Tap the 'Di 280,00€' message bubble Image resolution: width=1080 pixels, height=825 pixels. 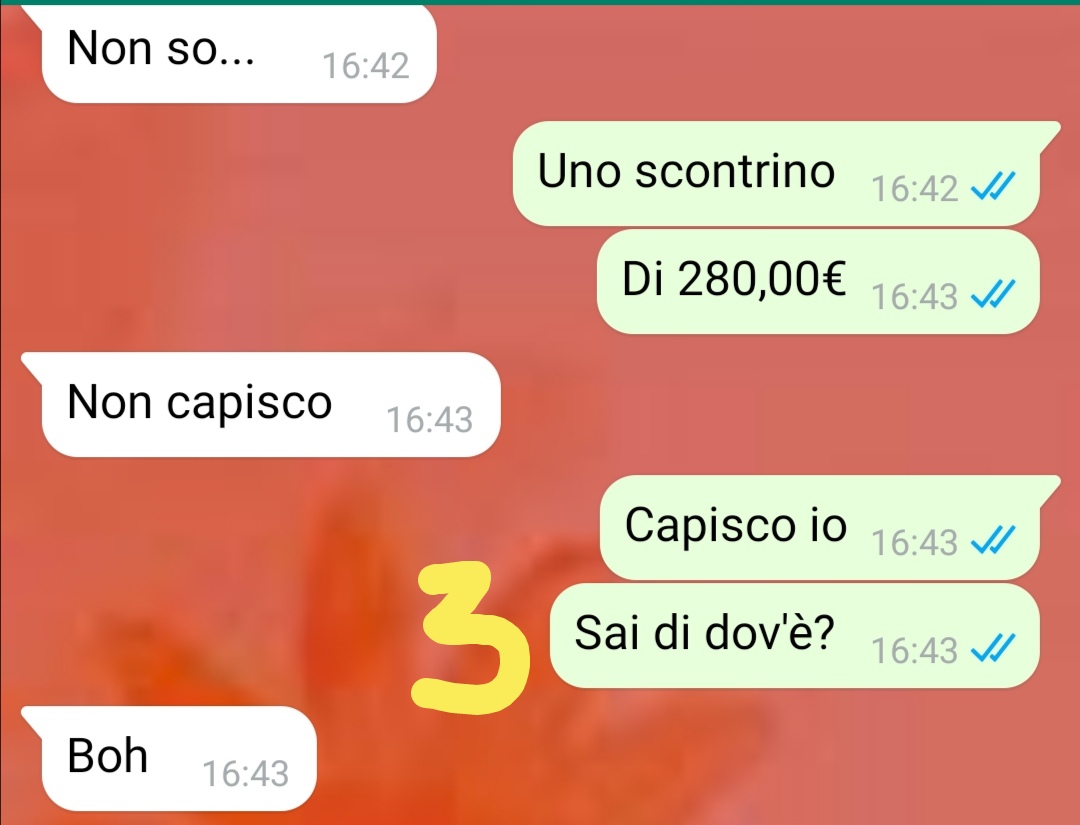818,282
